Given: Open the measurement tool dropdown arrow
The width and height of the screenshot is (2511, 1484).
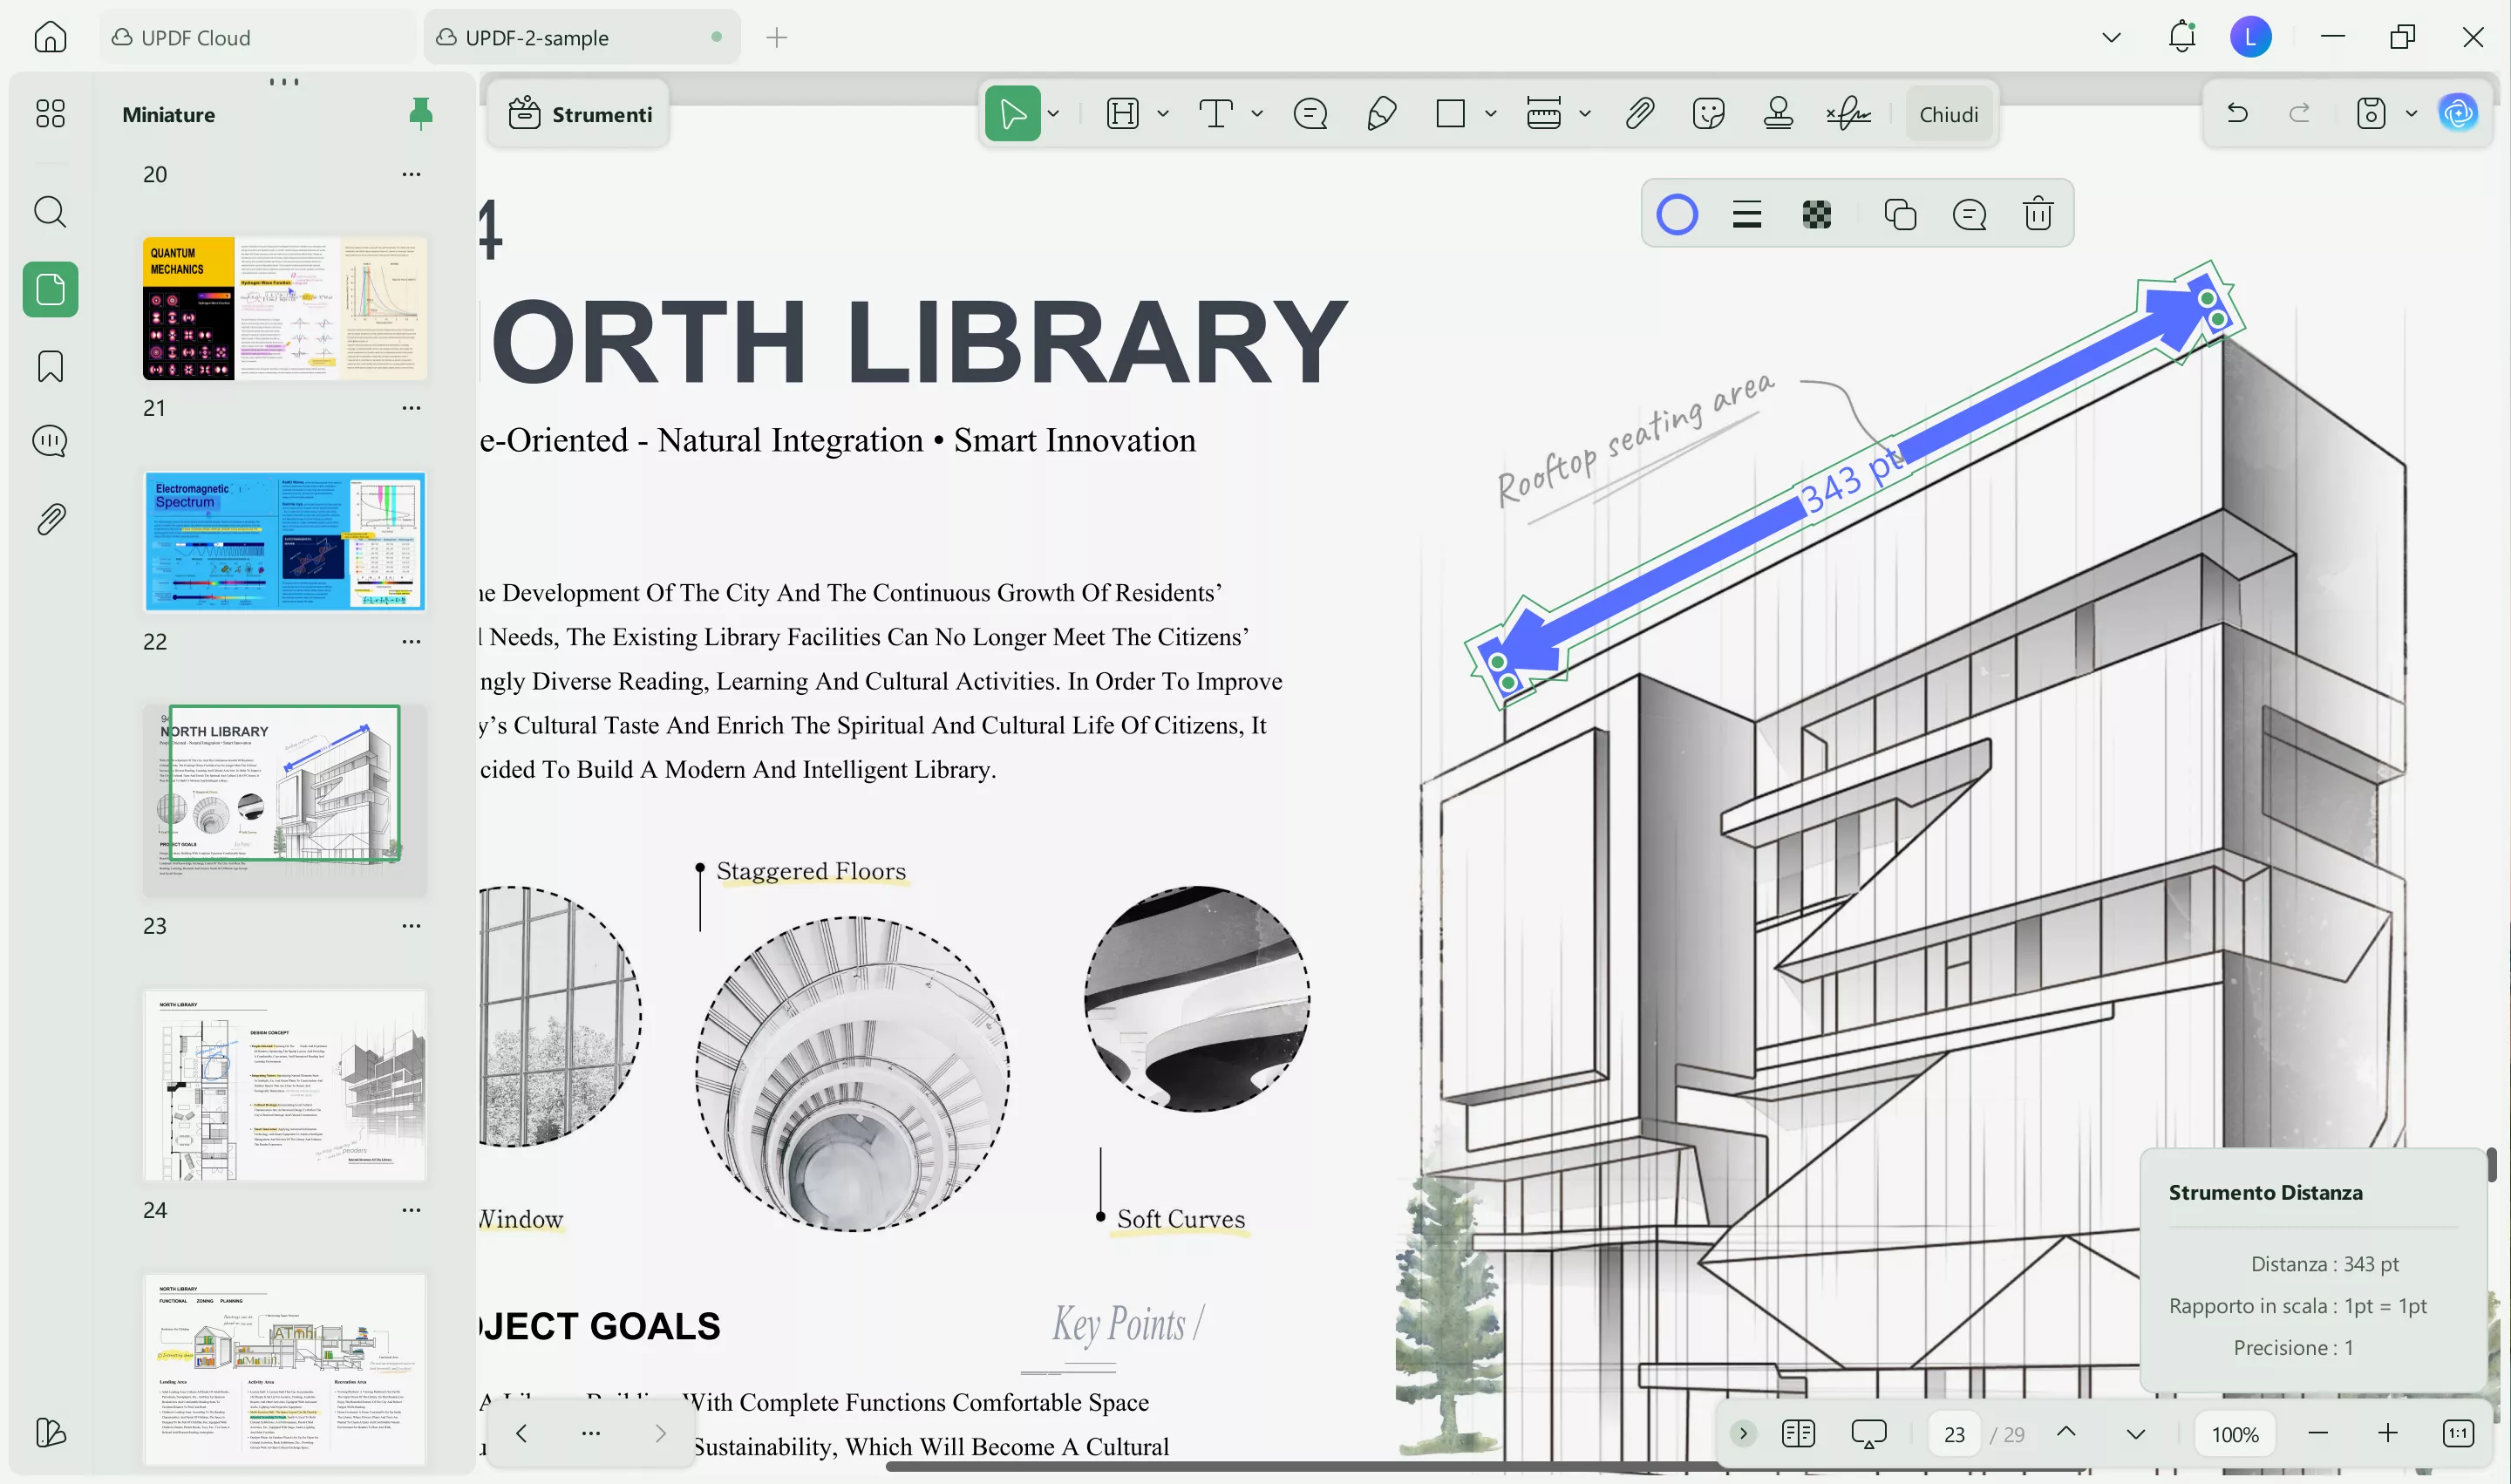Looking at the screenshot, I should point(1585,114).
